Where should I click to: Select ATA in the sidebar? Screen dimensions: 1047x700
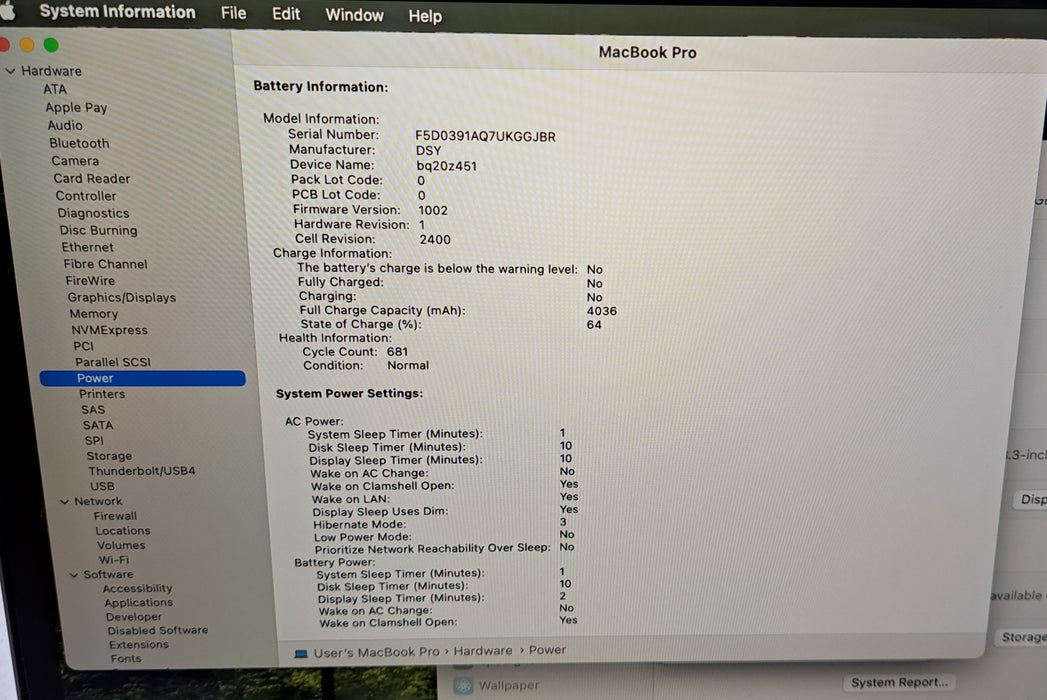(x=55, y=89)
